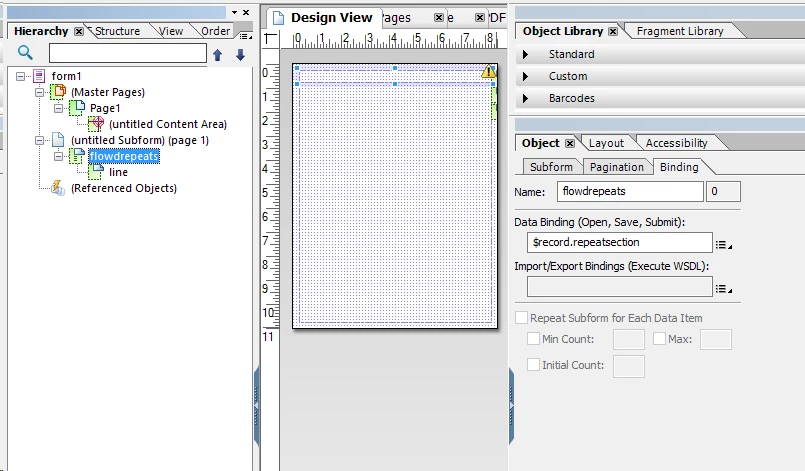Open Import/Export Bindings options menu icon
The image size is (805, 471).
tap(723, 289)
